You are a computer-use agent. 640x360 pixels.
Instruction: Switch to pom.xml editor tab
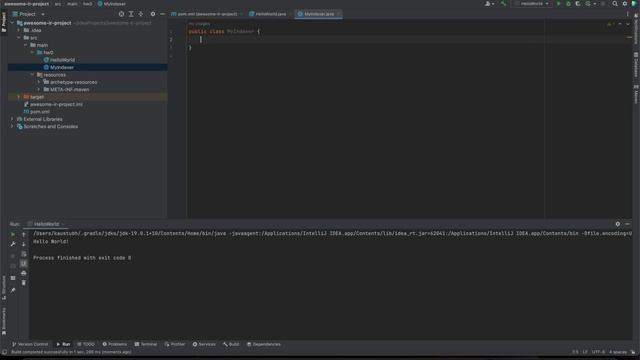[206, 14]
